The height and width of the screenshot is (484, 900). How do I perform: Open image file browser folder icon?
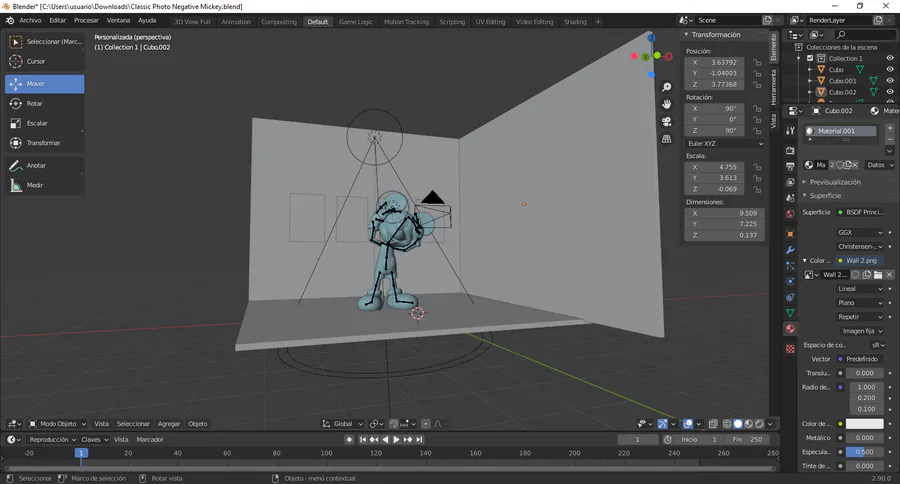(x=878, y=275)
